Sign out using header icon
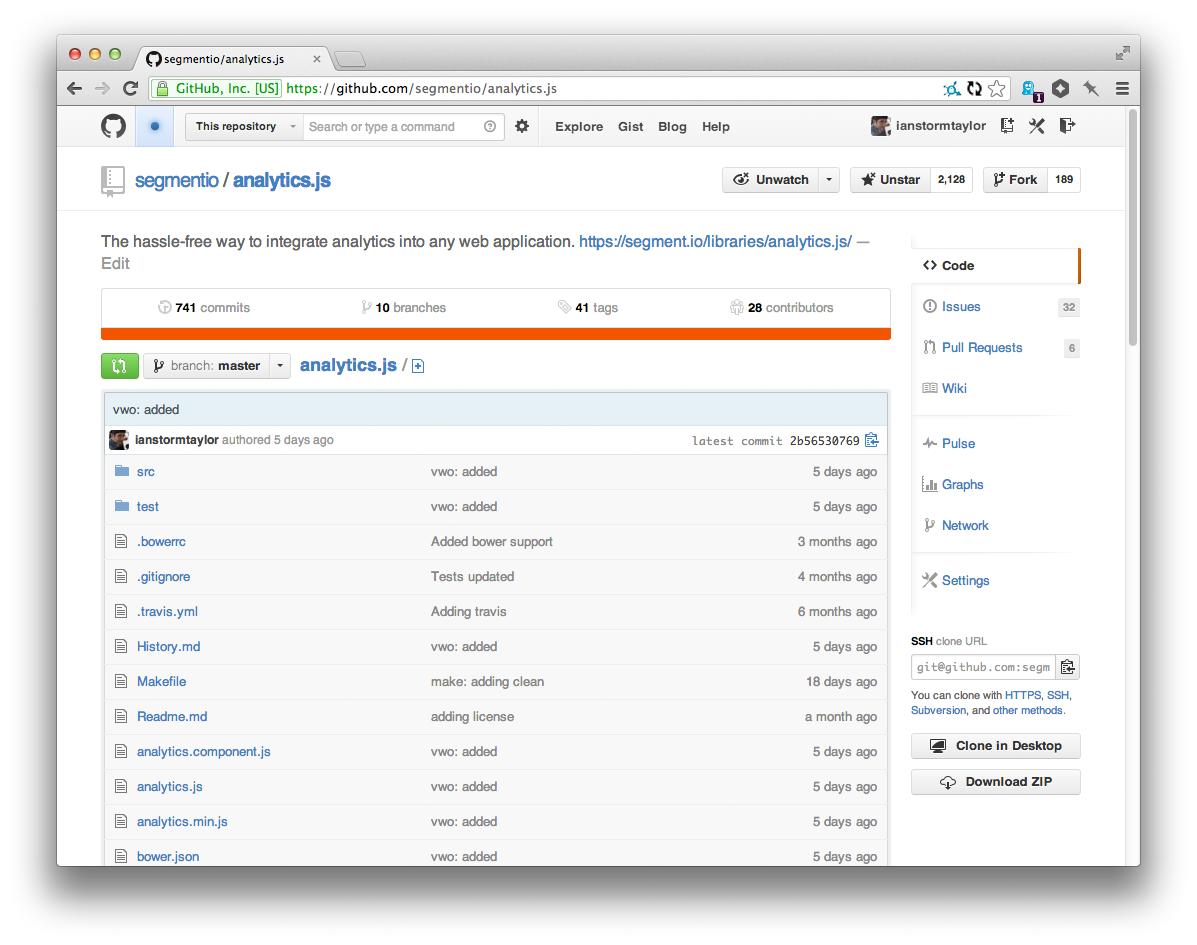The image size is (1197, 945). (1067, 126)
